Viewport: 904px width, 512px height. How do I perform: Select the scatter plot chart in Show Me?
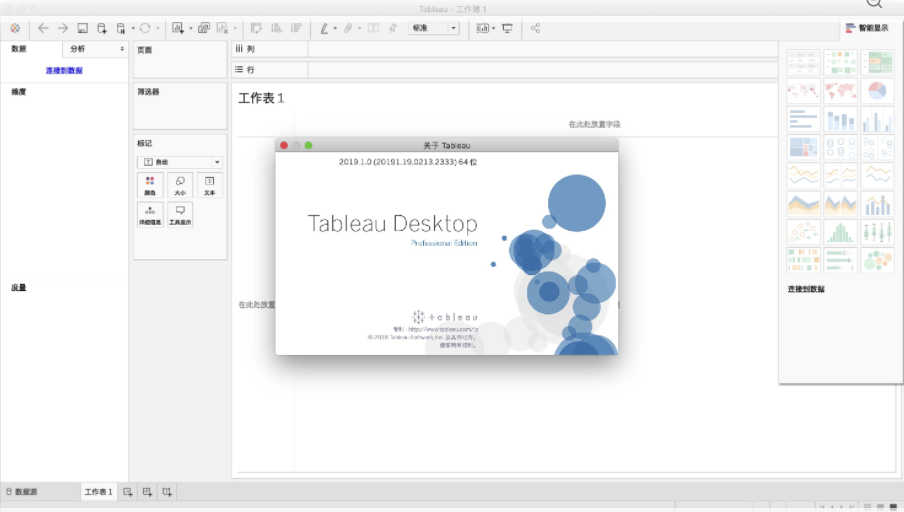pyautogui.click(x=803, y=232)
